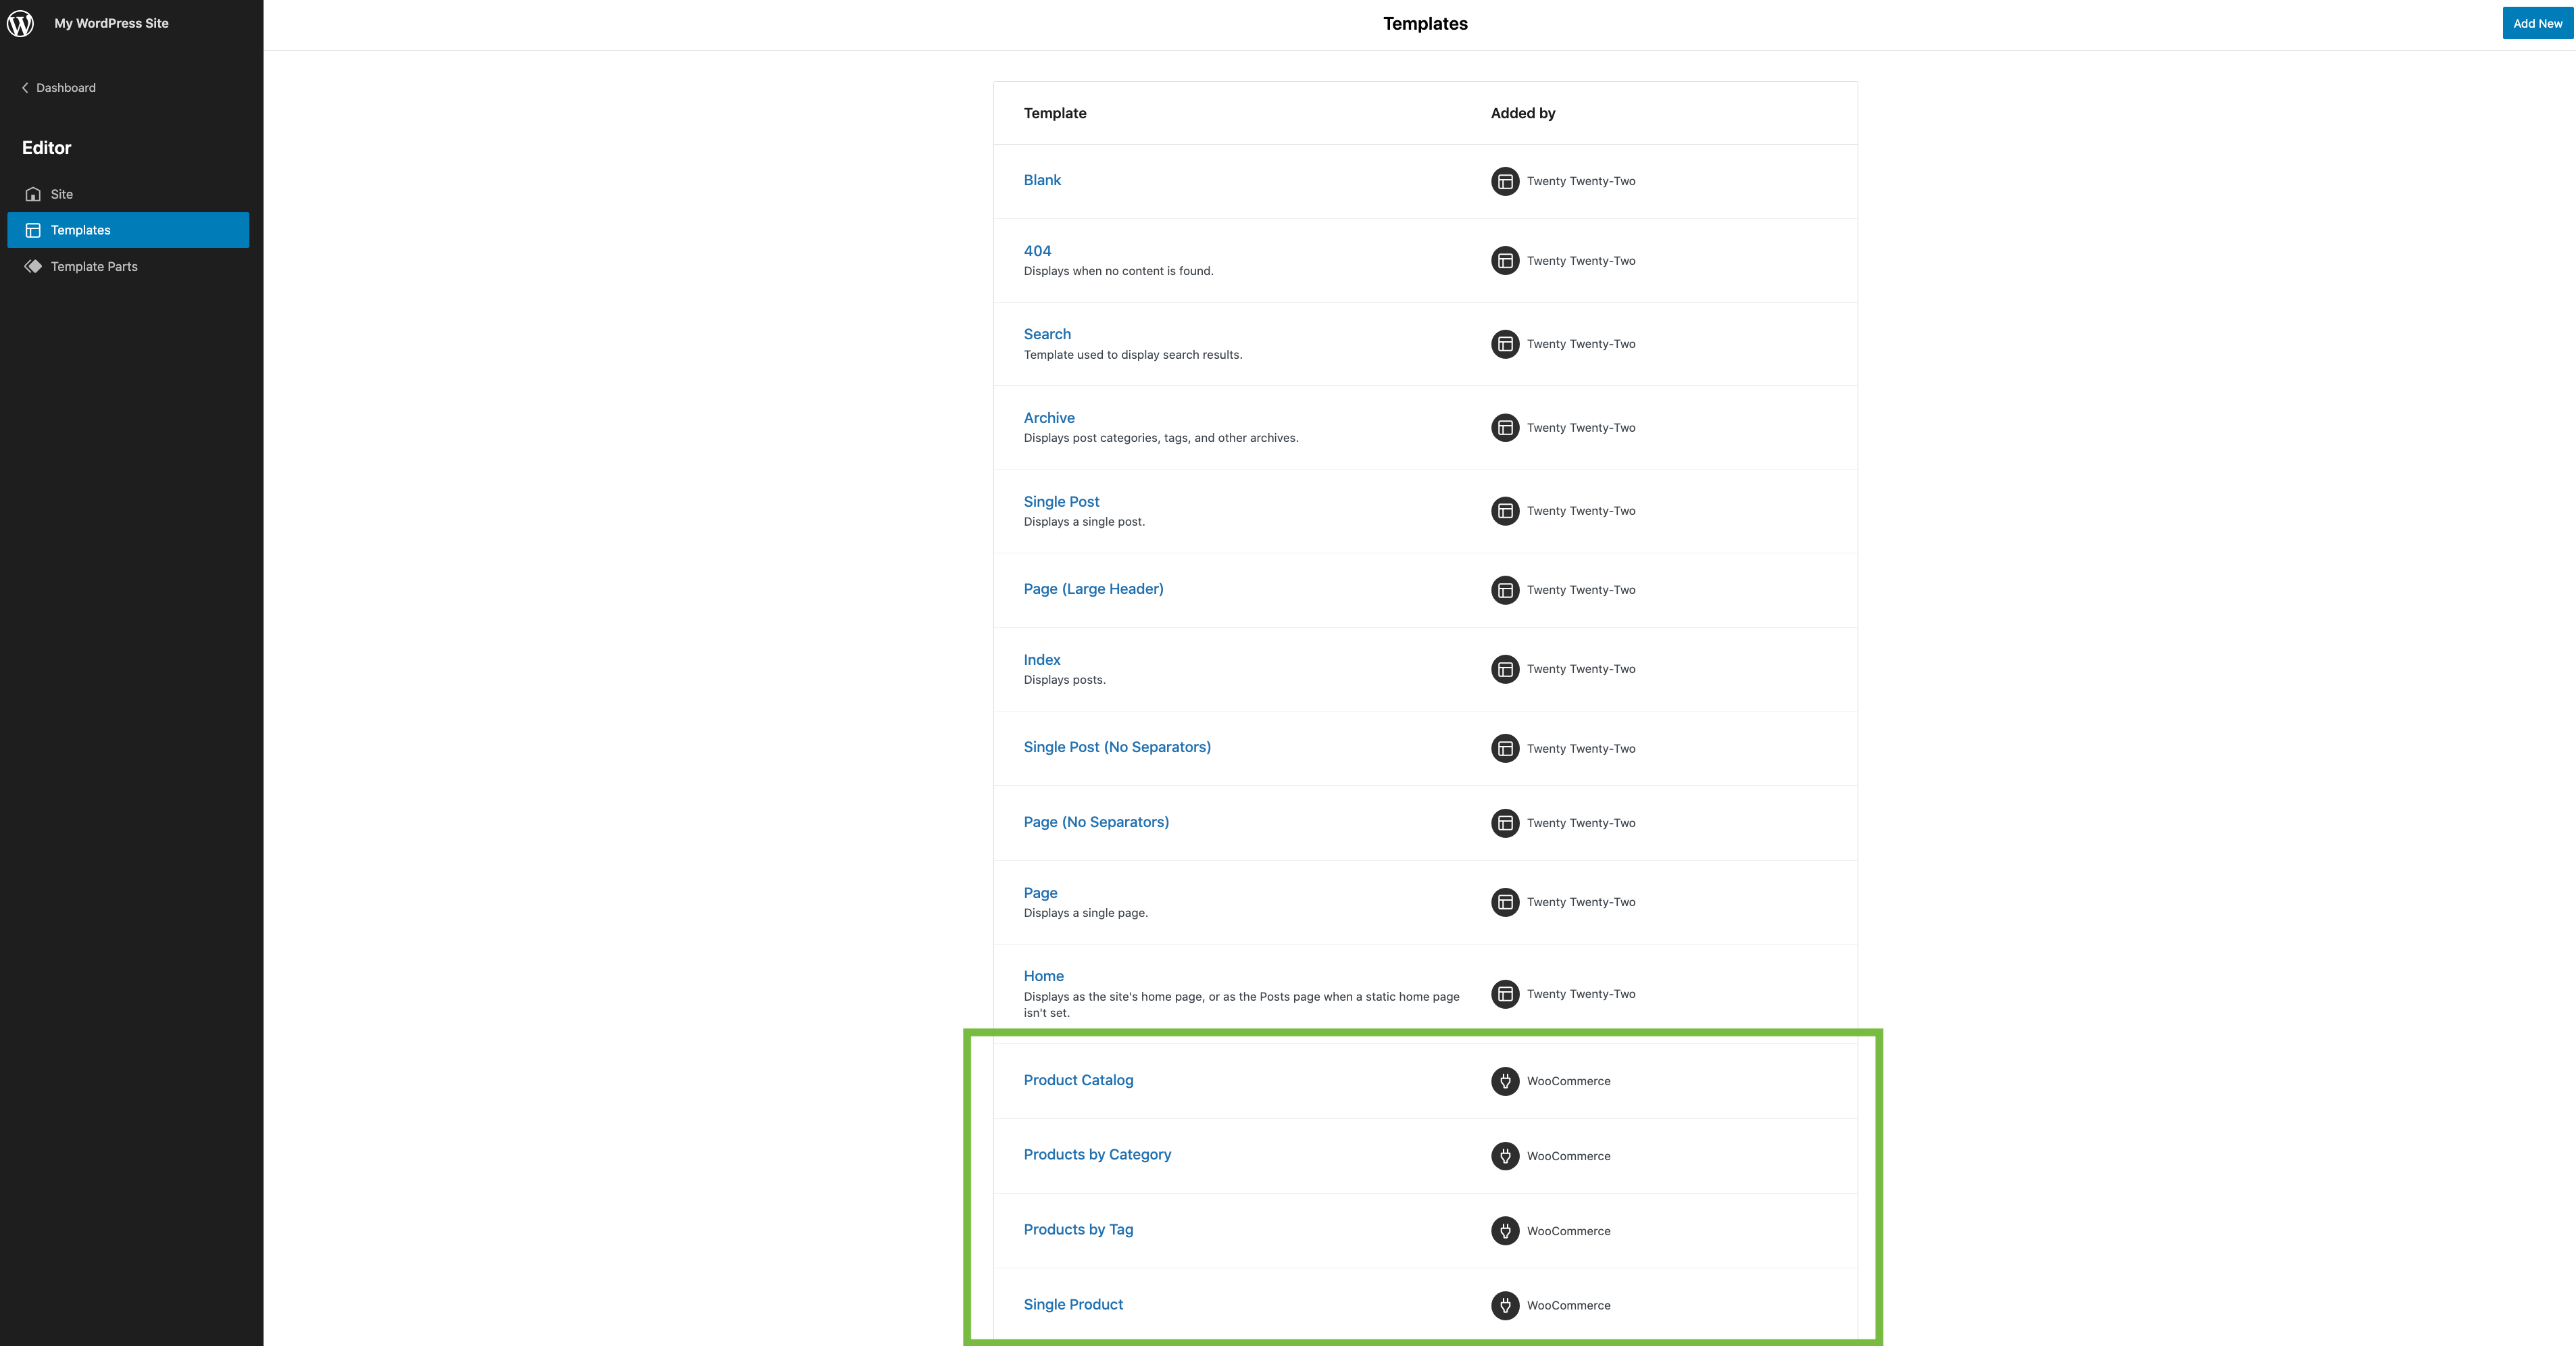
Task: Click the WooCommerce icon beside Products by Tag
Action: pos(1505,1231)
